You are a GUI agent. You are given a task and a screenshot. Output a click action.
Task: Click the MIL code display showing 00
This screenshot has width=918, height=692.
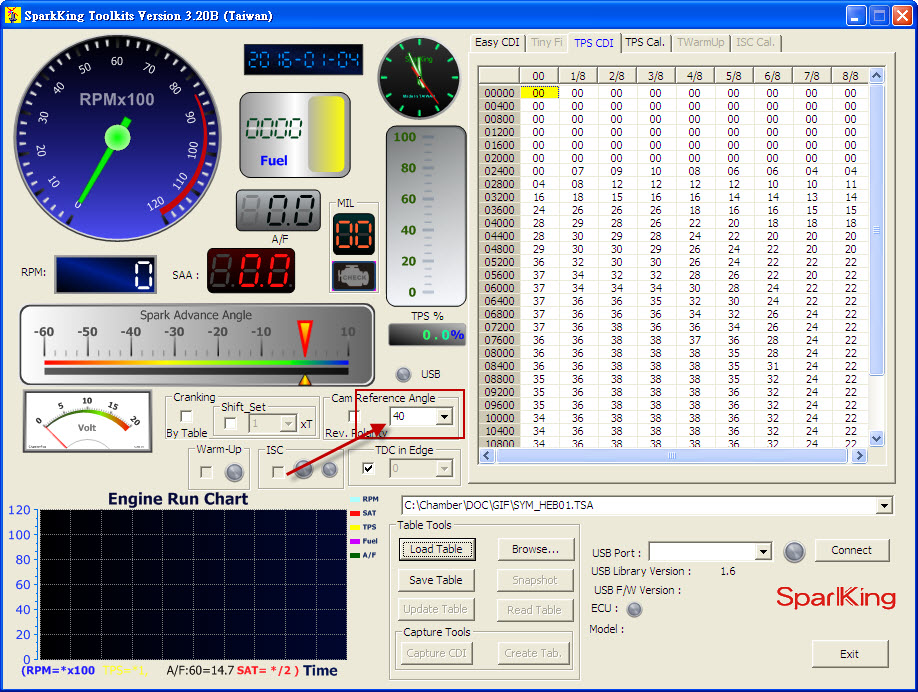[354, 234]
